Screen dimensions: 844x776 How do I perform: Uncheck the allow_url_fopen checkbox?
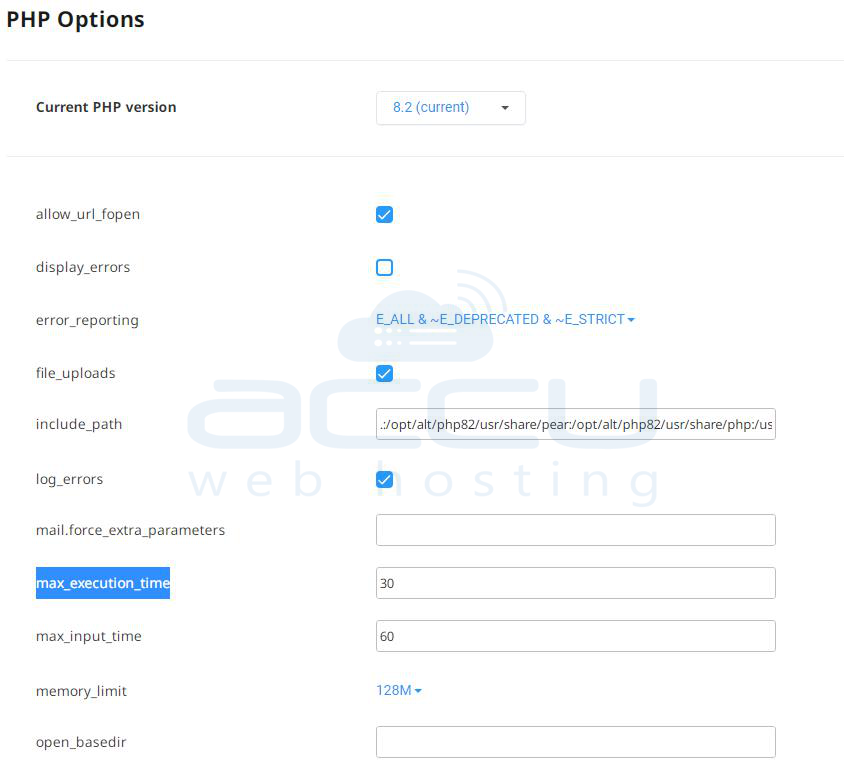384,214
